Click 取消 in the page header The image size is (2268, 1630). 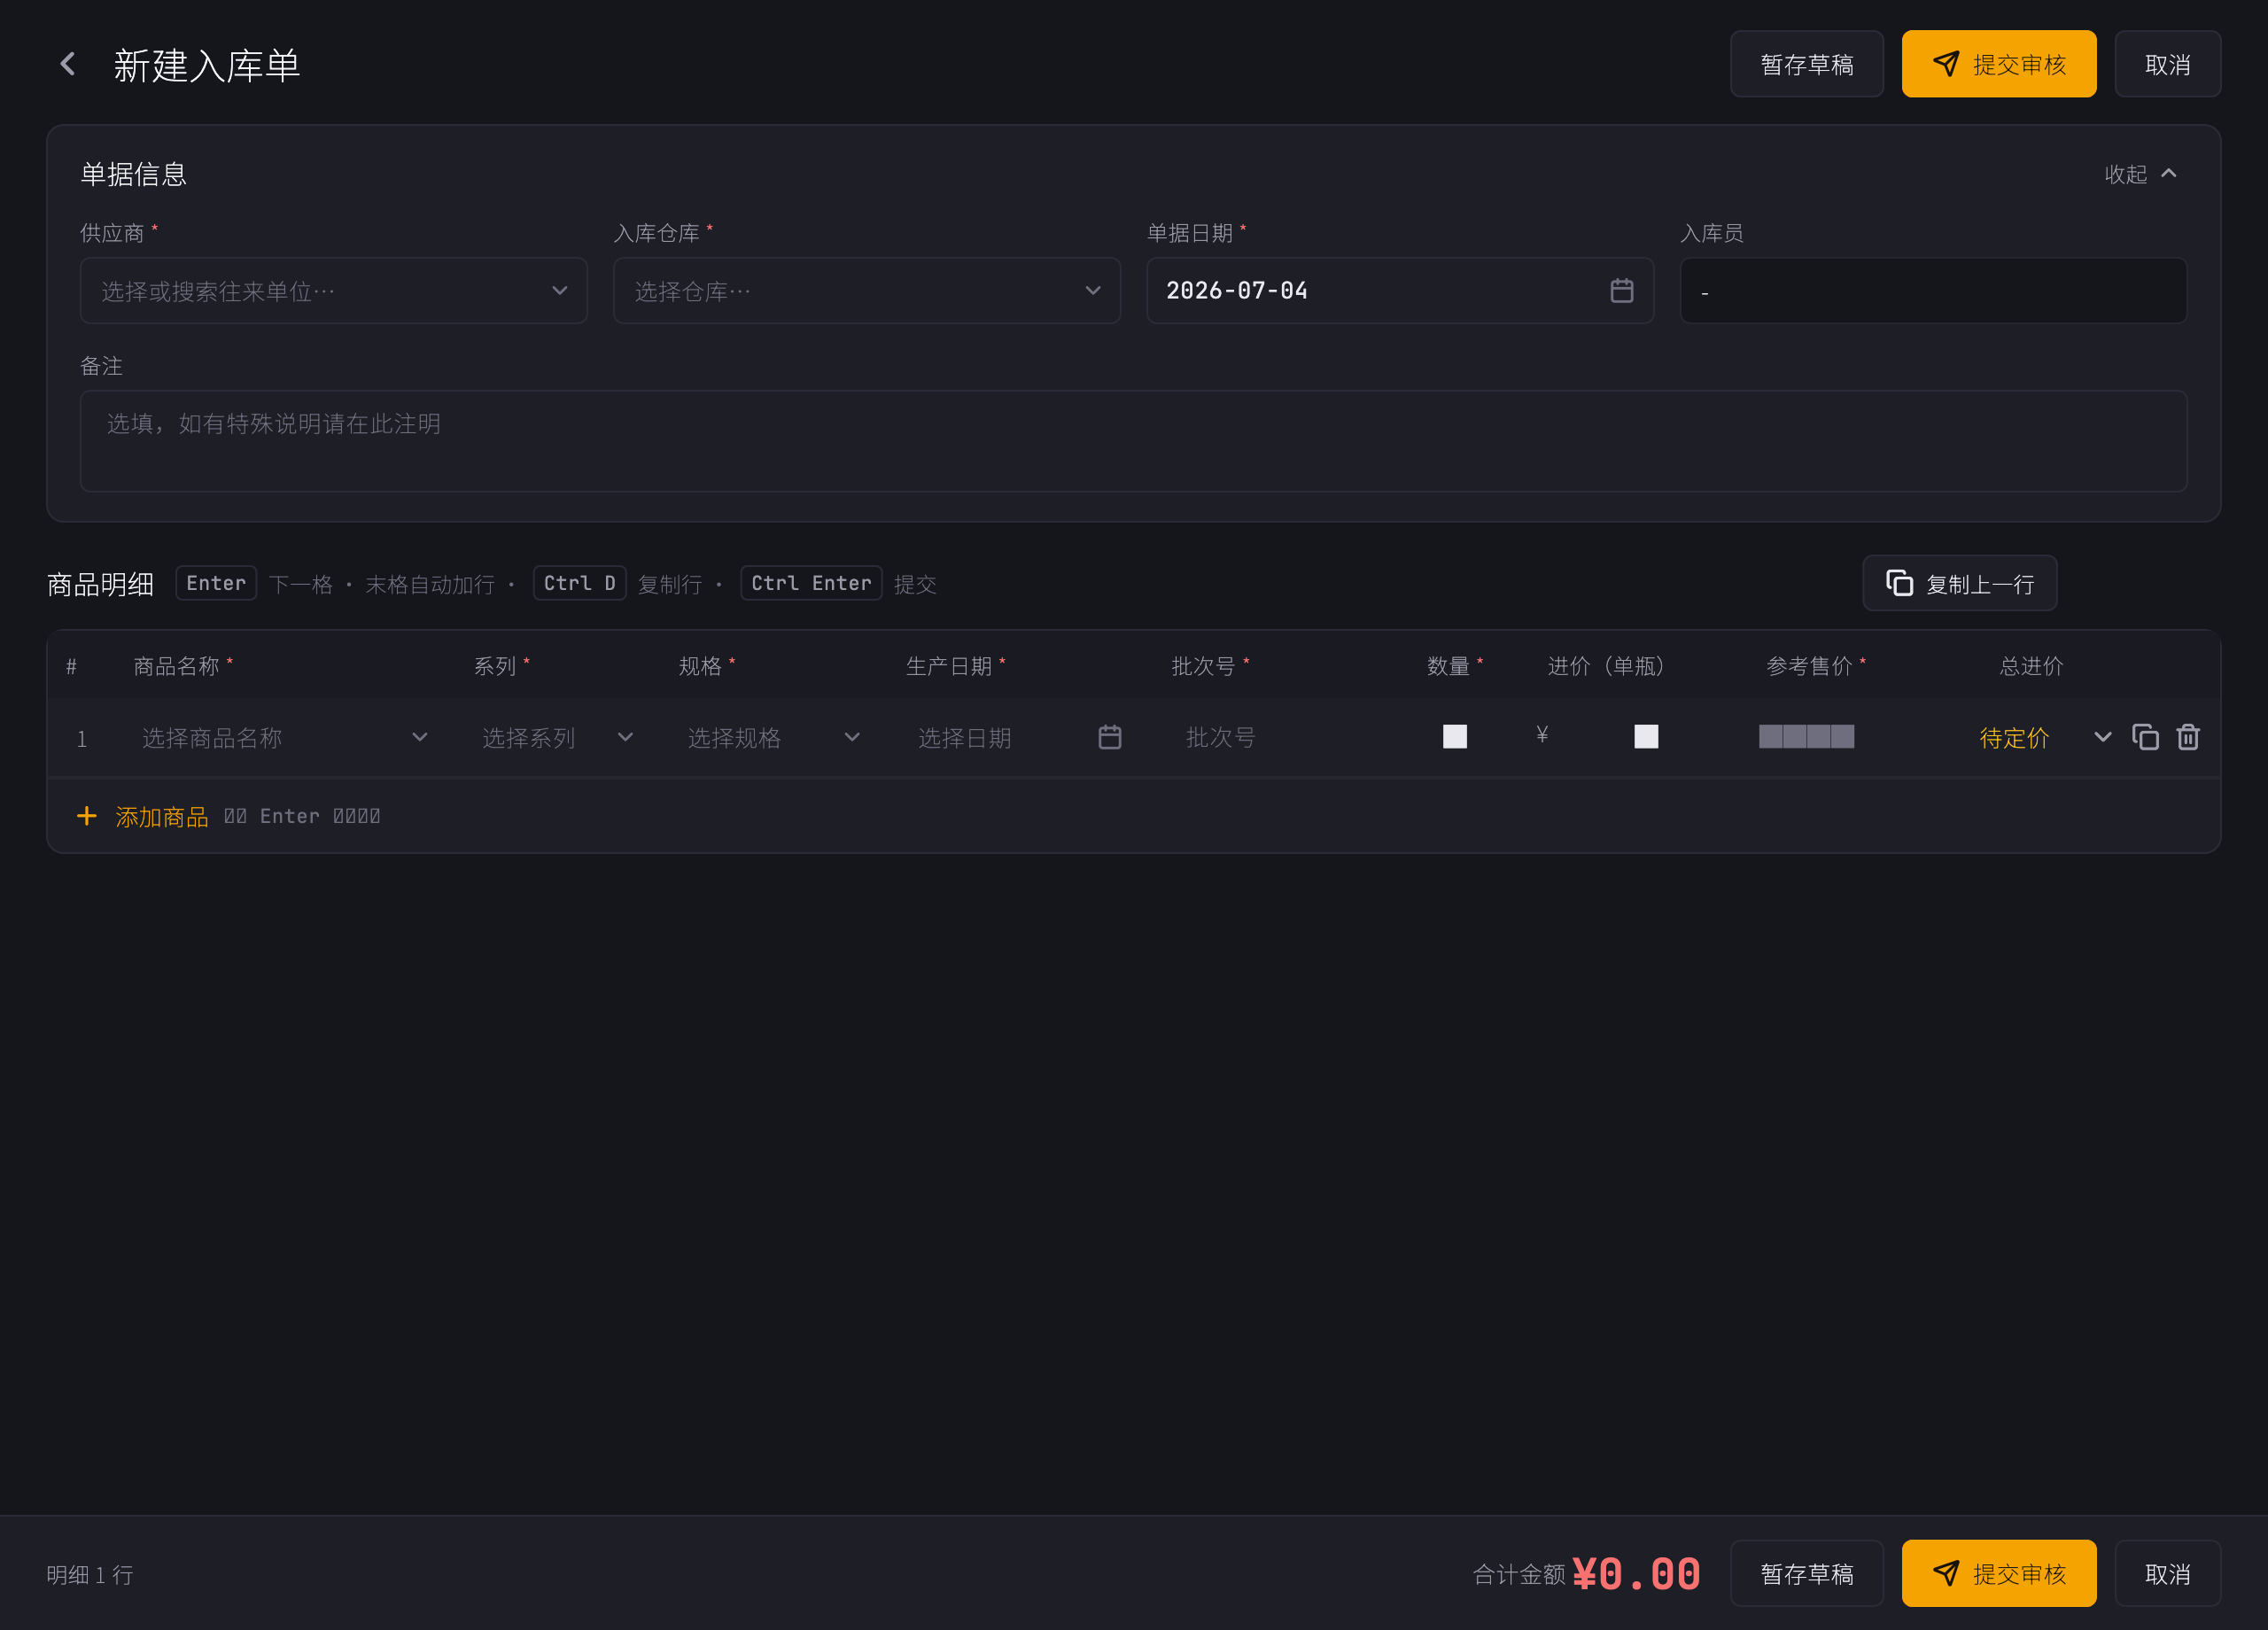click(2167, 64)
